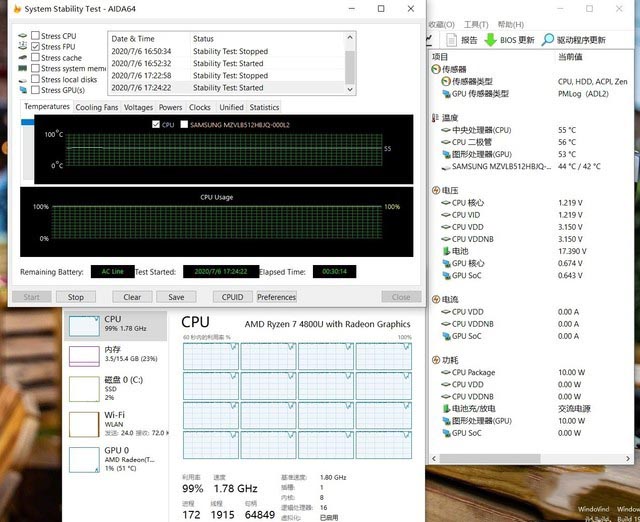640x522 pixels.
Task: Select GPU 0 in Task Manager sidebar
Action: pyautogui.click(x=116, y=459)
